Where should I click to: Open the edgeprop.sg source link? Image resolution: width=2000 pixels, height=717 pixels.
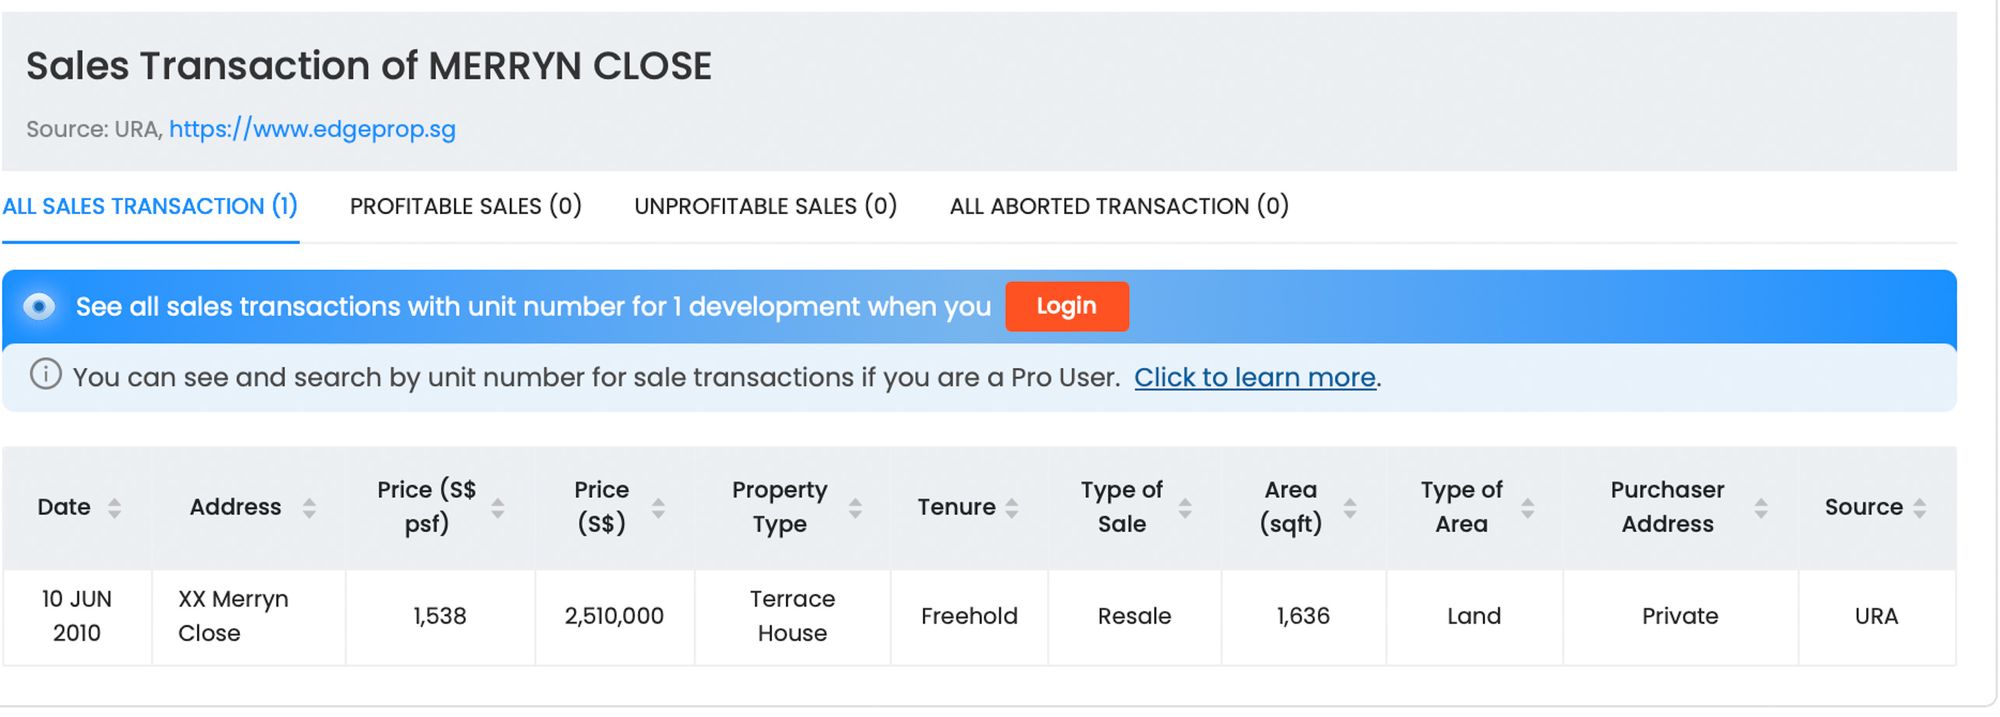[312, 129]
